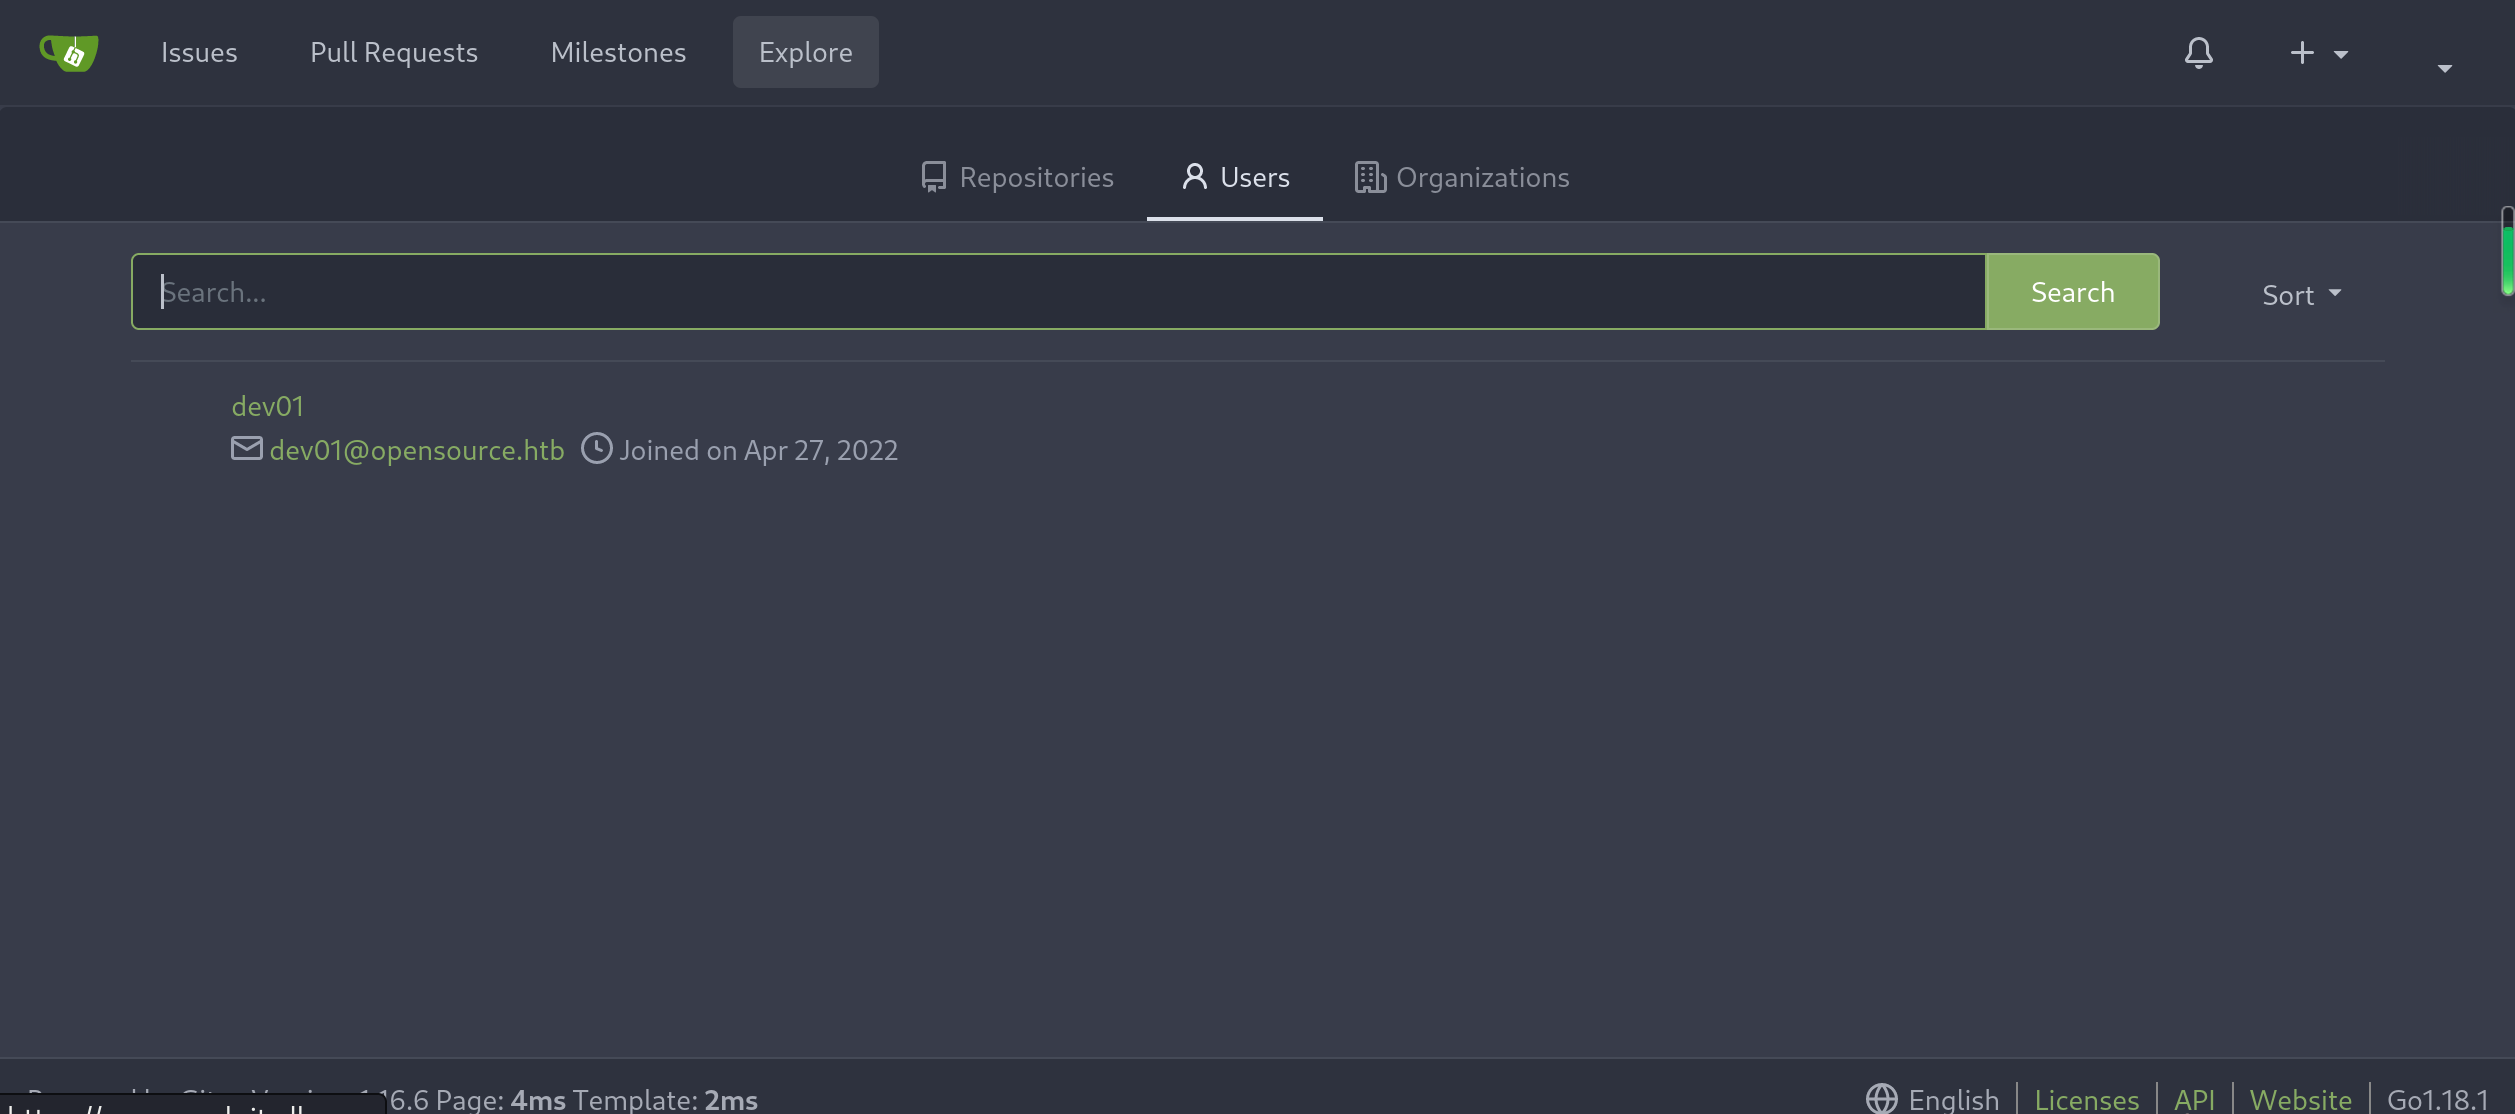Open the Milestones page
Viewport: 2515px width, 1114px height.
pyautogui.click(x=618, y=52)
